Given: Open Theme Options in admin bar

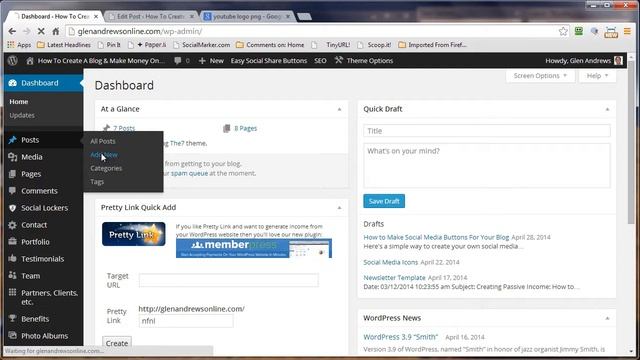Looking at the screenshot, I should [x=364, y=60].
